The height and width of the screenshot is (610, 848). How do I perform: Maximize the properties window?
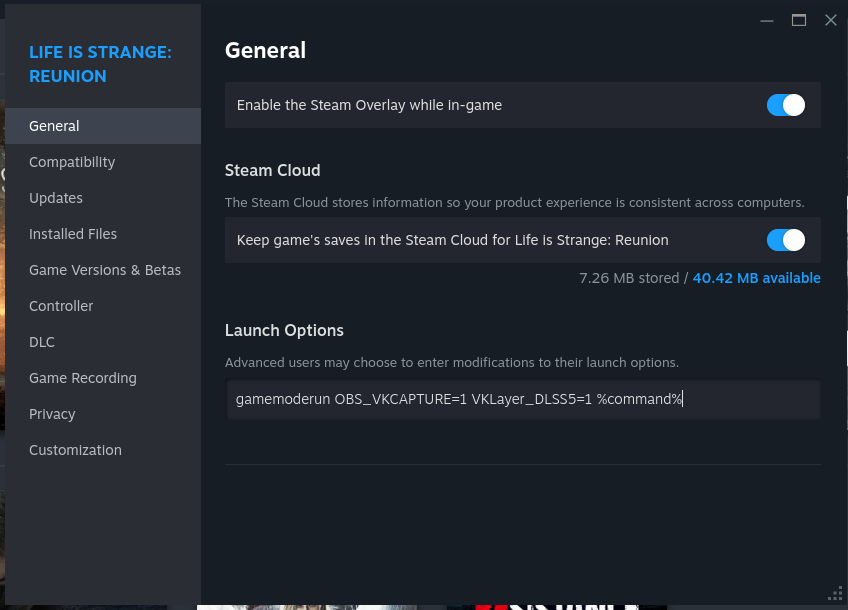pos(799,21)
